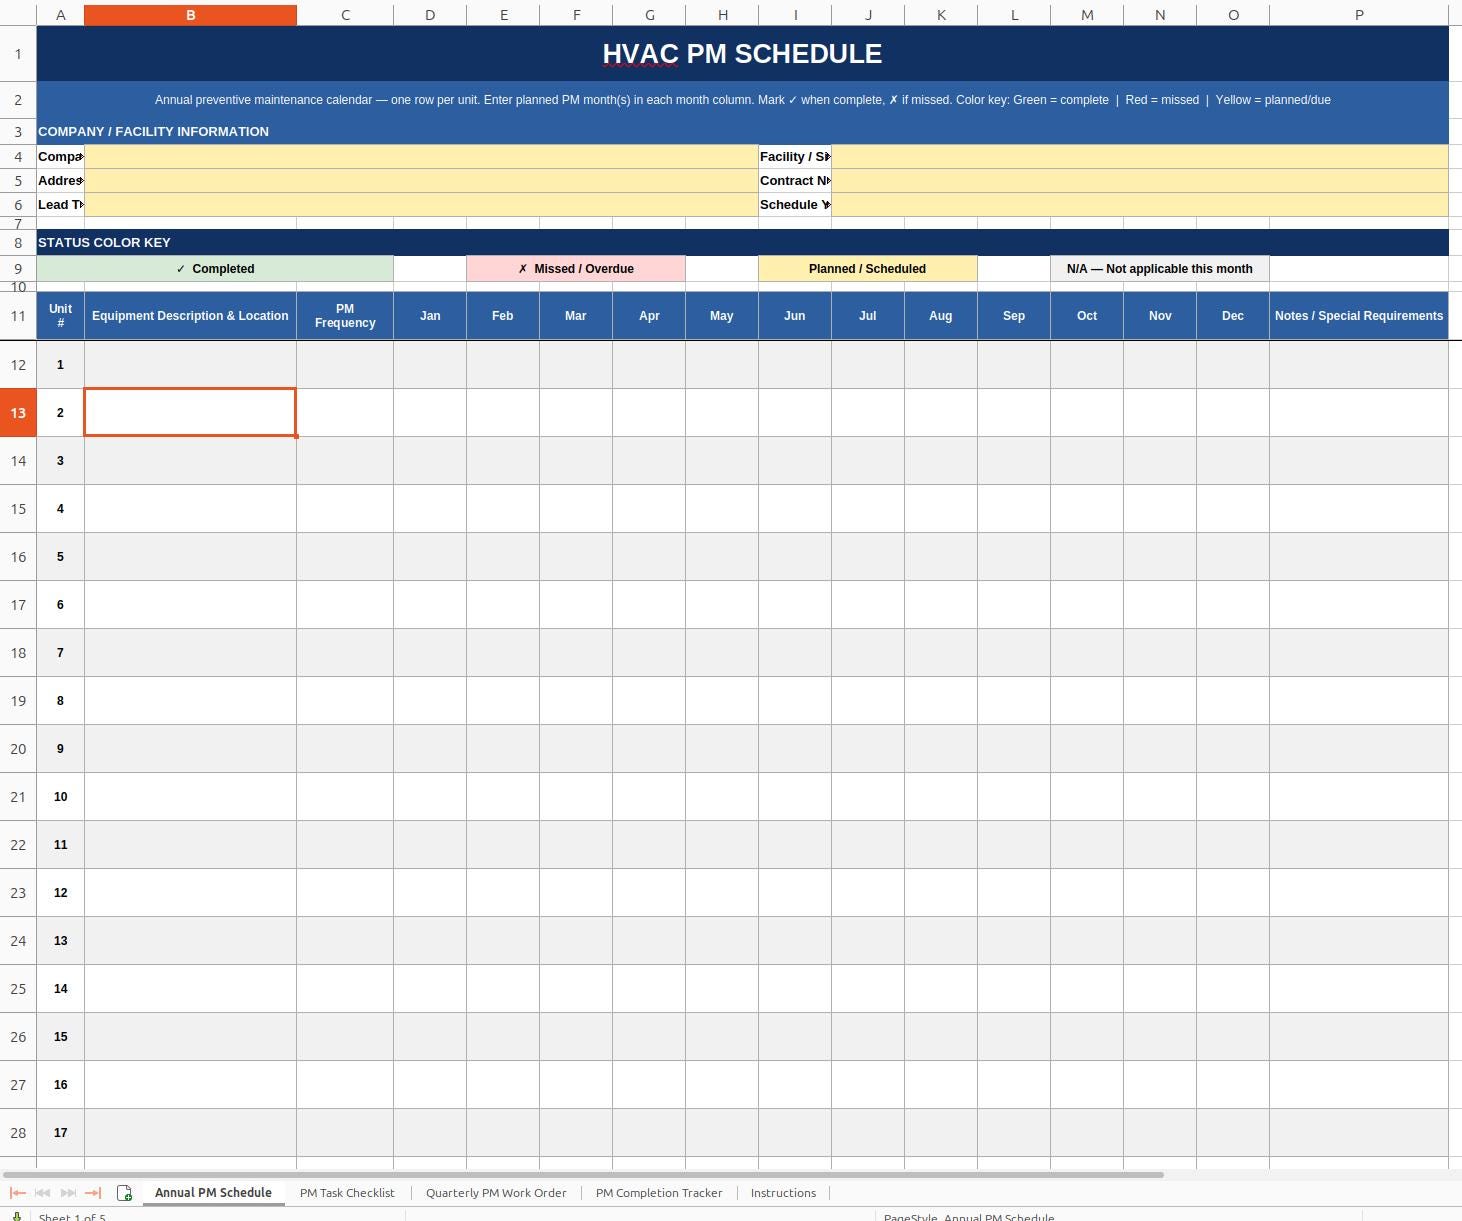Click the green Completed status key cell
The width and height of the screenshot is (1462, 1221).
tap(215, 269)
